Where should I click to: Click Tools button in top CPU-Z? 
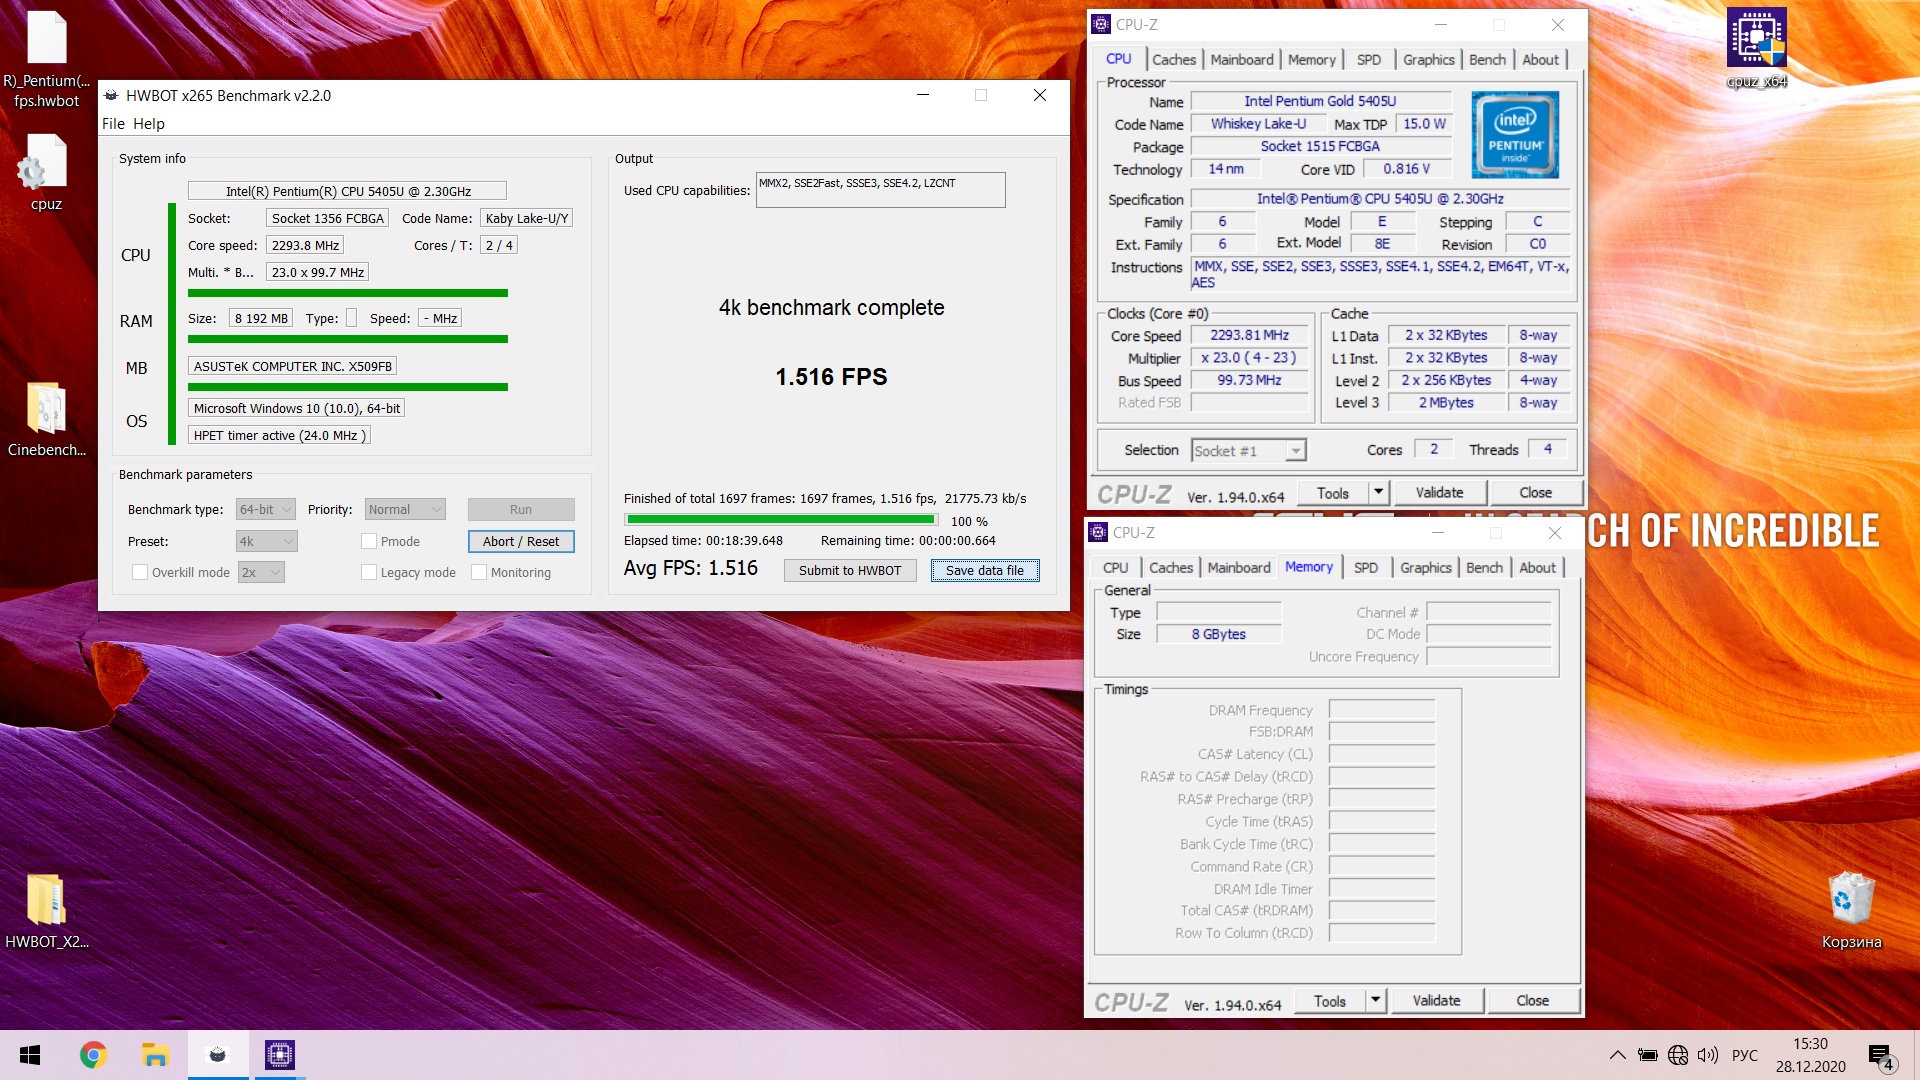tap(1332, 492)
